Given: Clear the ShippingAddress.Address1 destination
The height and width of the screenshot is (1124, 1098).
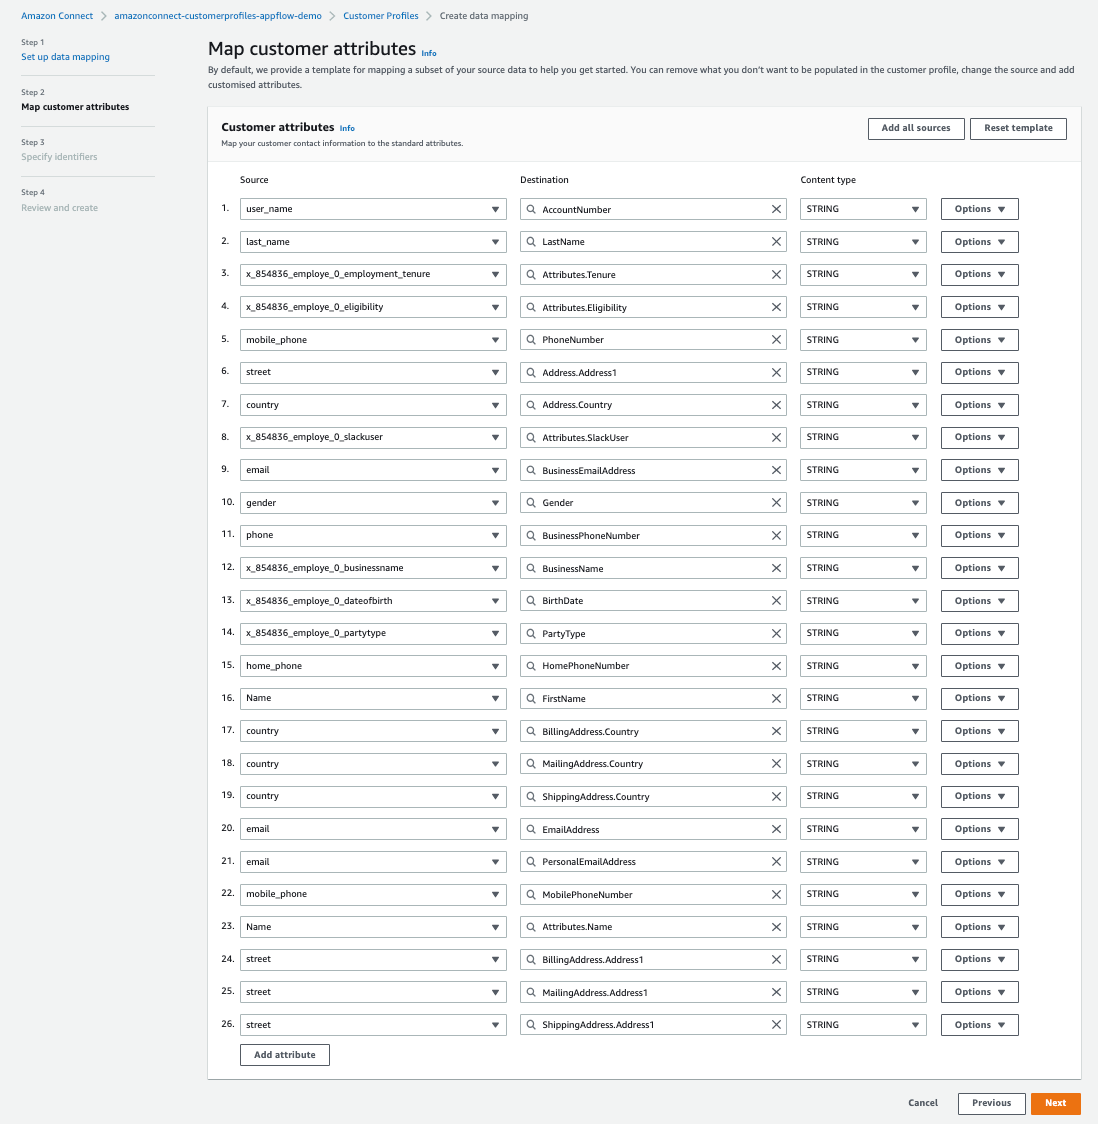Looking at the screenshot, I should (x=776, y=1024).
